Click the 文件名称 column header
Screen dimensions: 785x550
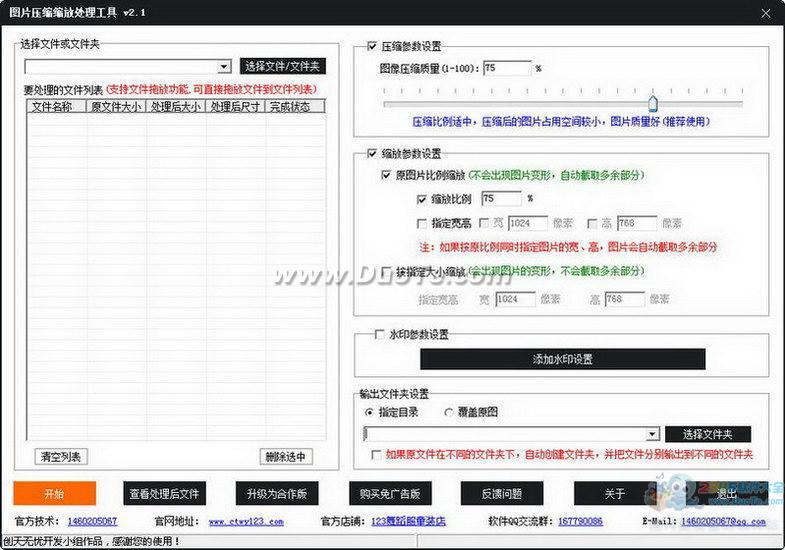click(x=56, y=107)
